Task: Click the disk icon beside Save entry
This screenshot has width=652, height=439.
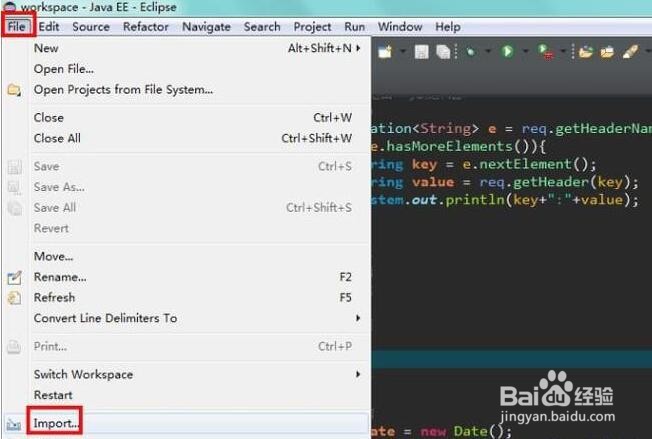Action: tap(15, 167)
